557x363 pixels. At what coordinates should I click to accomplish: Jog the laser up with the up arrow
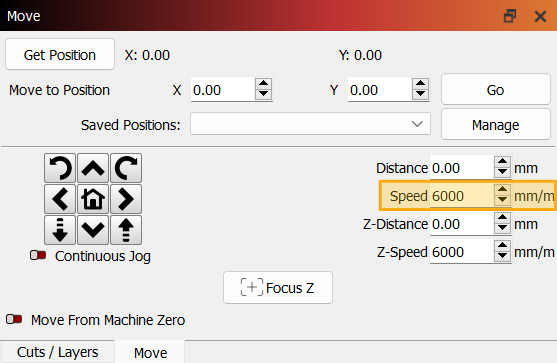pos(93,168)
